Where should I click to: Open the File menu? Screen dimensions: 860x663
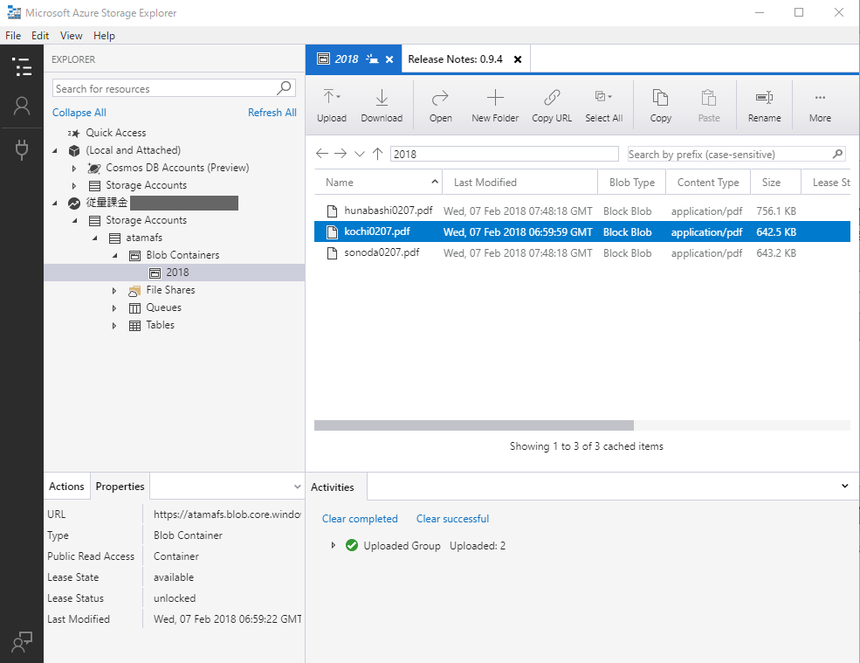[x=13, y=36]
